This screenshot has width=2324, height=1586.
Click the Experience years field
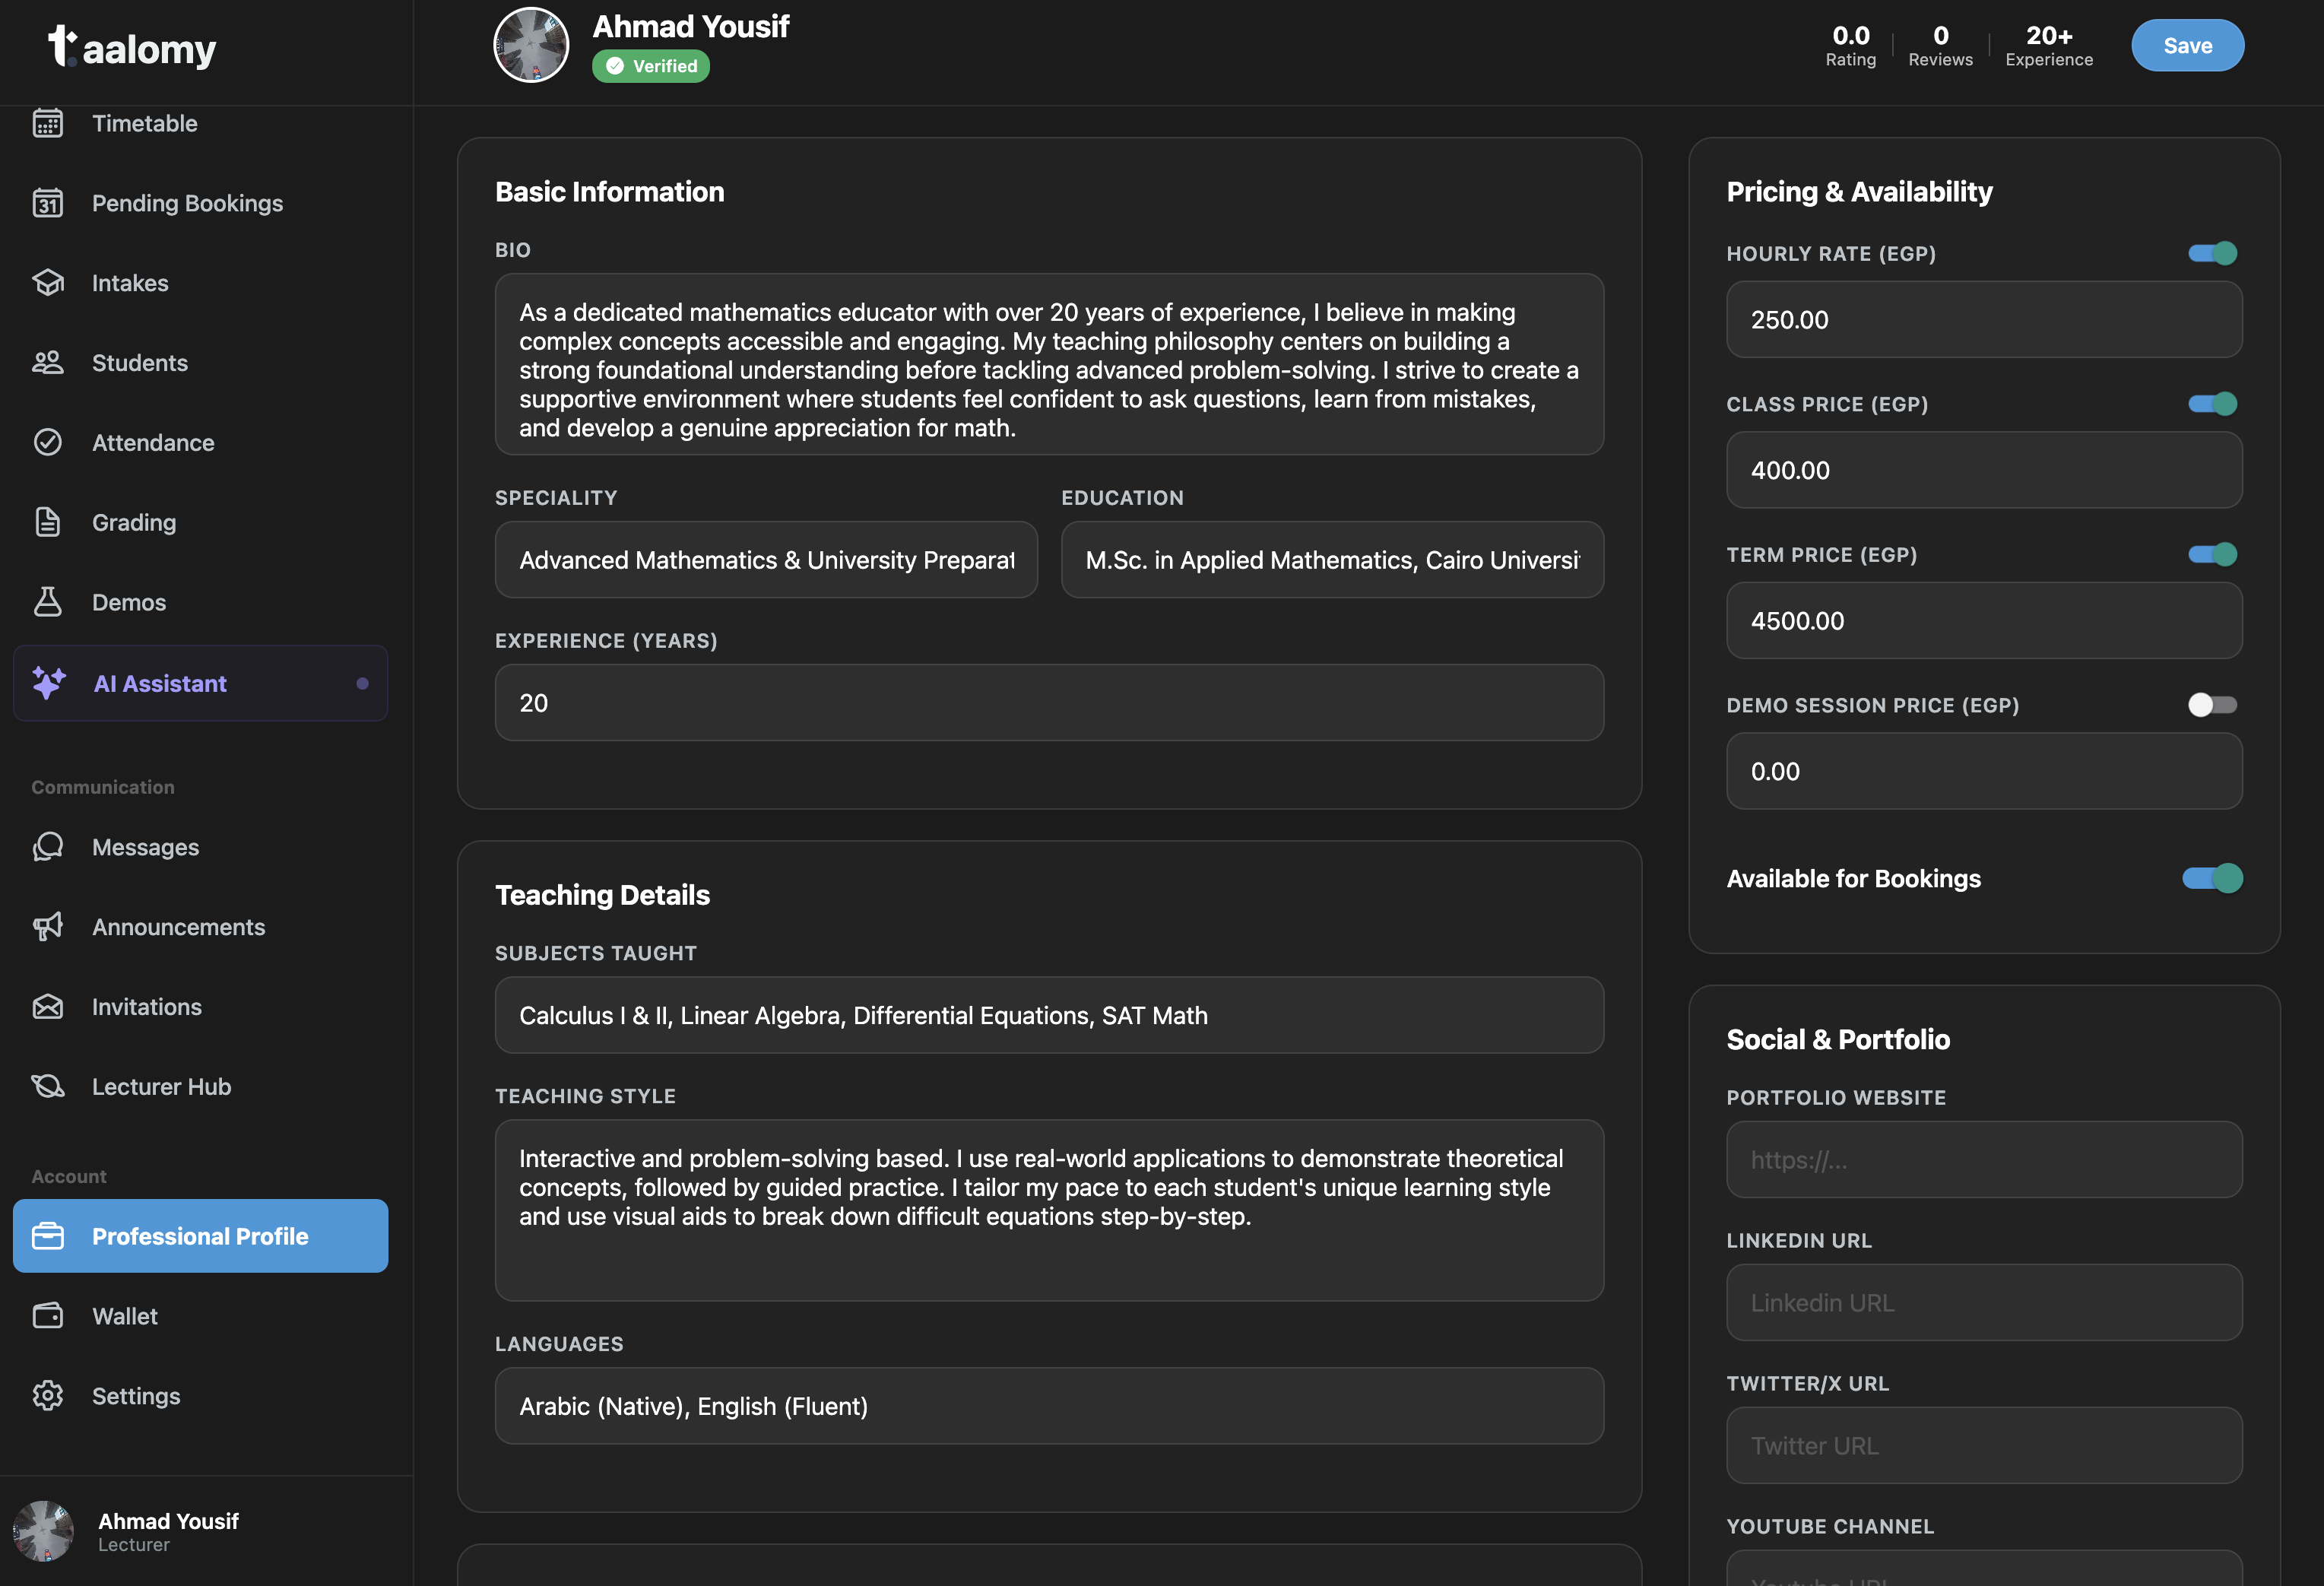[x=1049, y=702]
